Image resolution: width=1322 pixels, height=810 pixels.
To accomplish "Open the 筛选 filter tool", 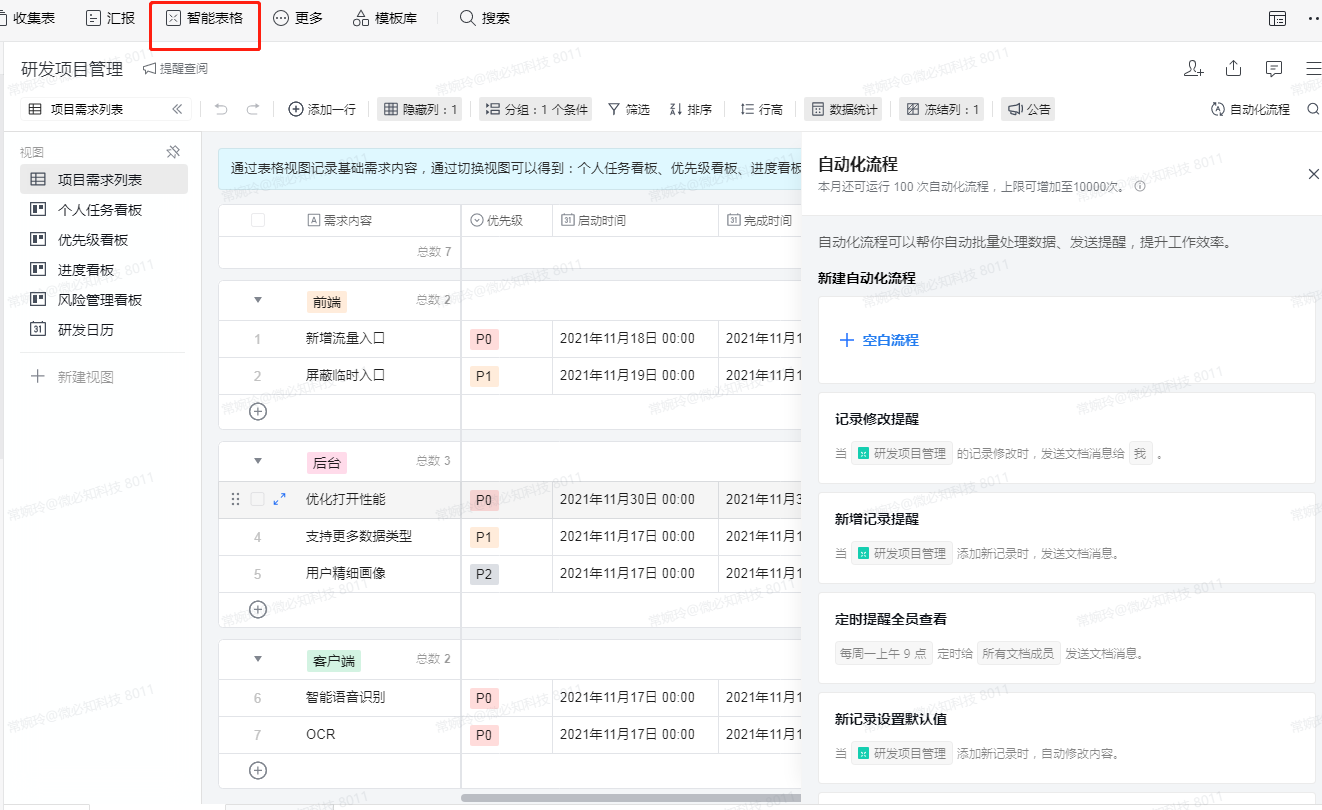I will point(628,109).
